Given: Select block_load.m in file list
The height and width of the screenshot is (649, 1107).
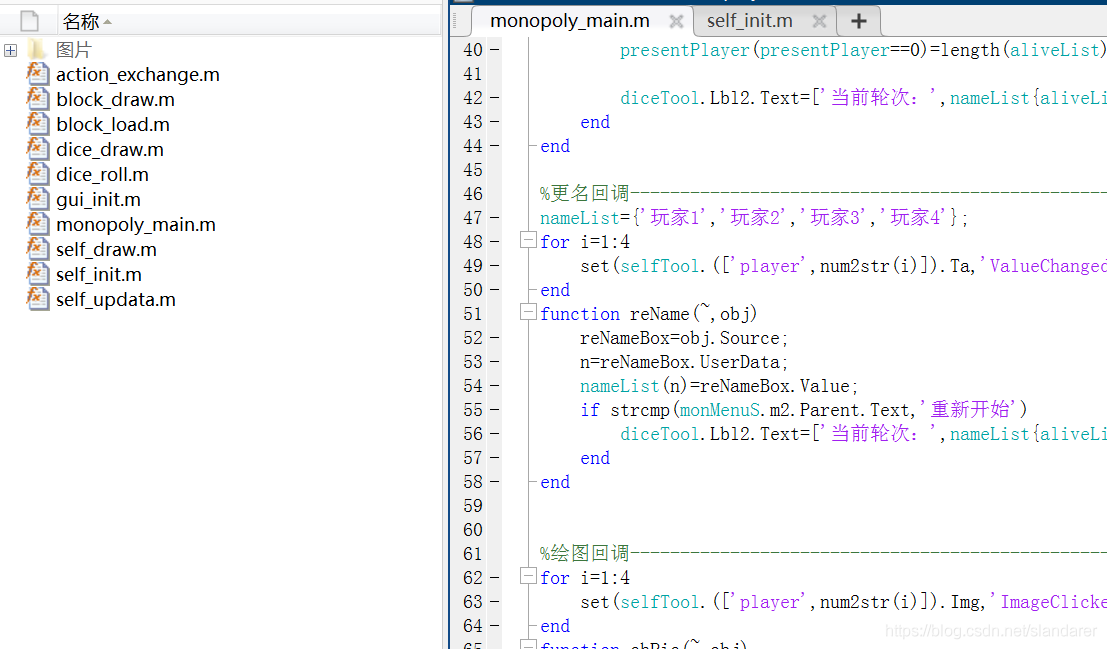Looking at the screenshot, I should coord(113,124).
